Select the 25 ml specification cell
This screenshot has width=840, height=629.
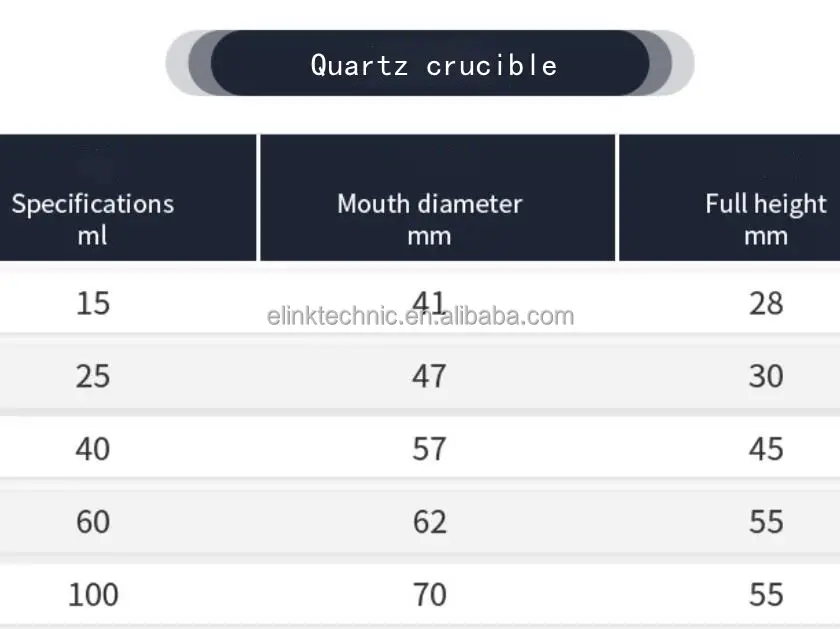(x=93, y=376)
